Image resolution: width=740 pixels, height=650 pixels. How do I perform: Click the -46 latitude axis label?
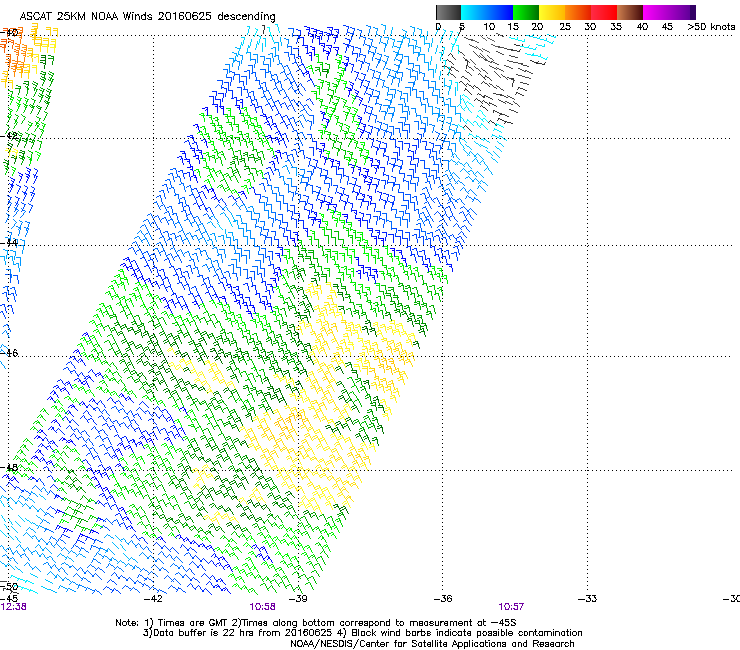[x=9, y=353]
